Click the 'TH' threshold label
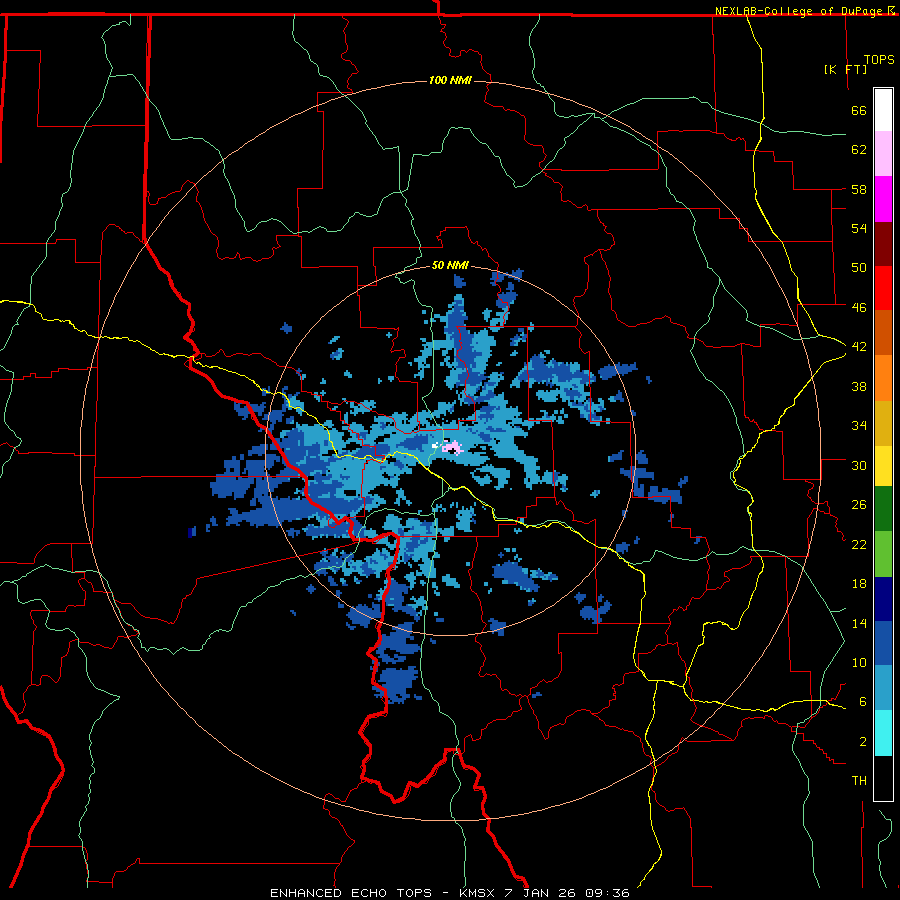 pos(859,781)
